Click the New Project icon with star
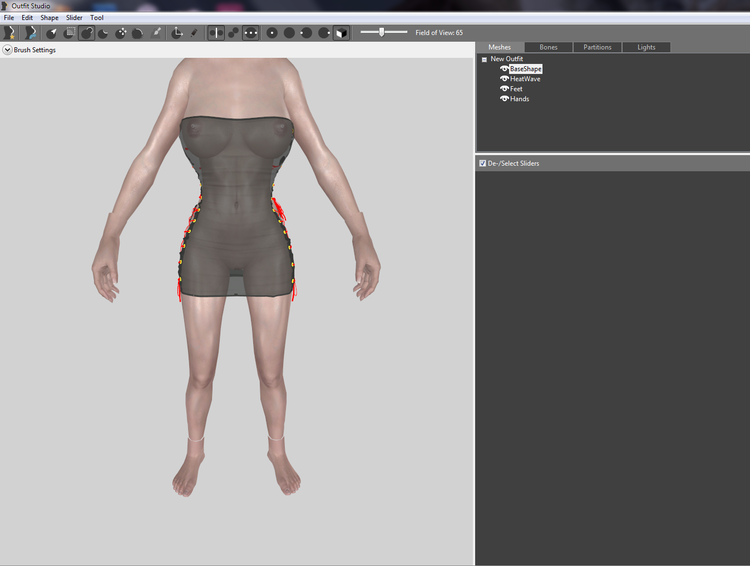 tap(9, 33)
